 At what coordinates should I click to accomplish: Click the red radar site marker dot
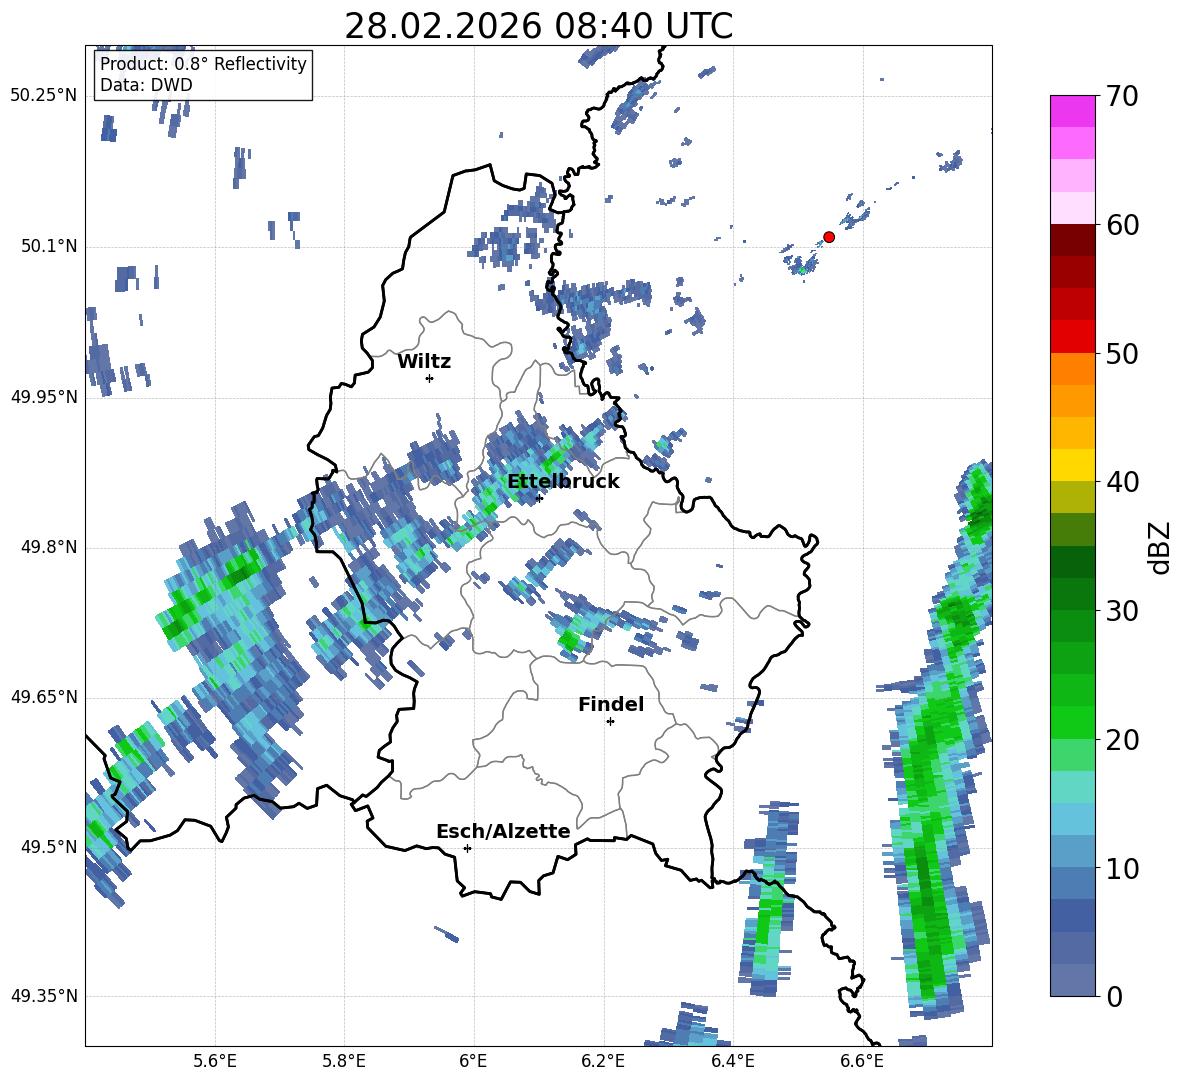[829, 237]
